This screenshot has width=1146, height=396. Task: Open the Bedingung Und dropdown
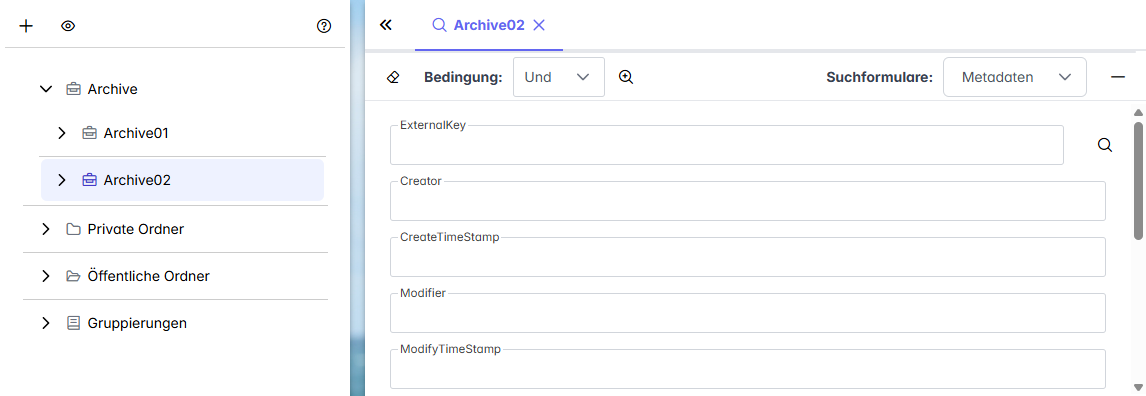point(559,77)
